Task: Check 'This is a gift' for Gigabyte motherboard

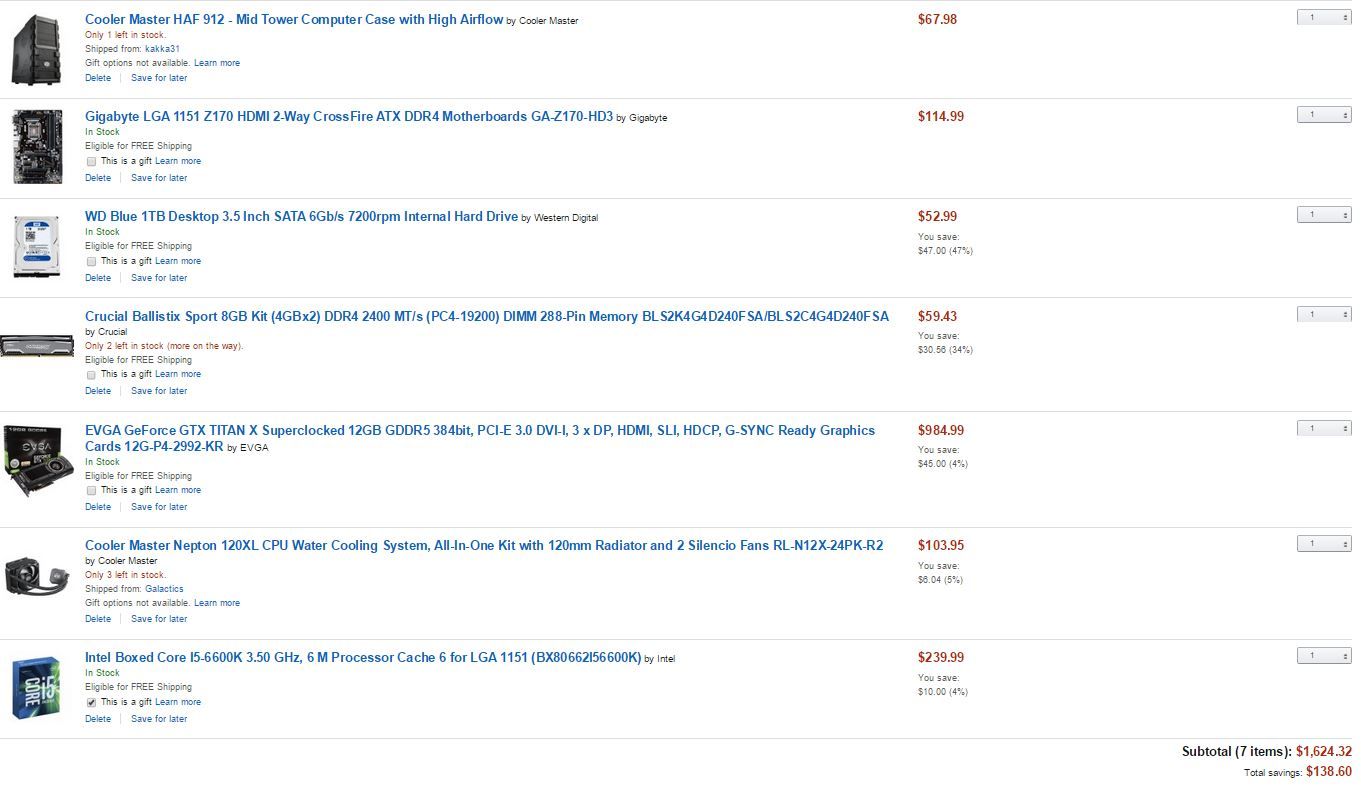Action: click(91, 161)
